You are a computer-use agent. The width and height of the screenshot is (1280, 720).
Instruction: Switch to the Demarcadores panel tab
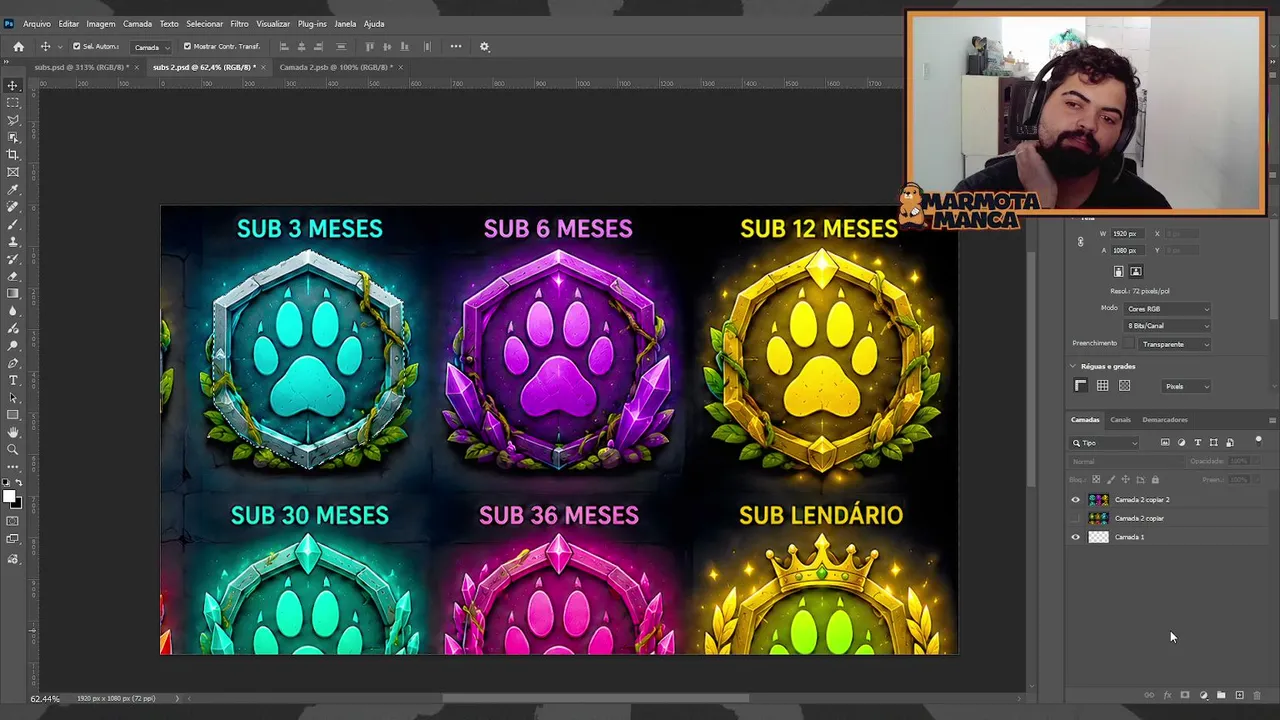coord(1165,420)
